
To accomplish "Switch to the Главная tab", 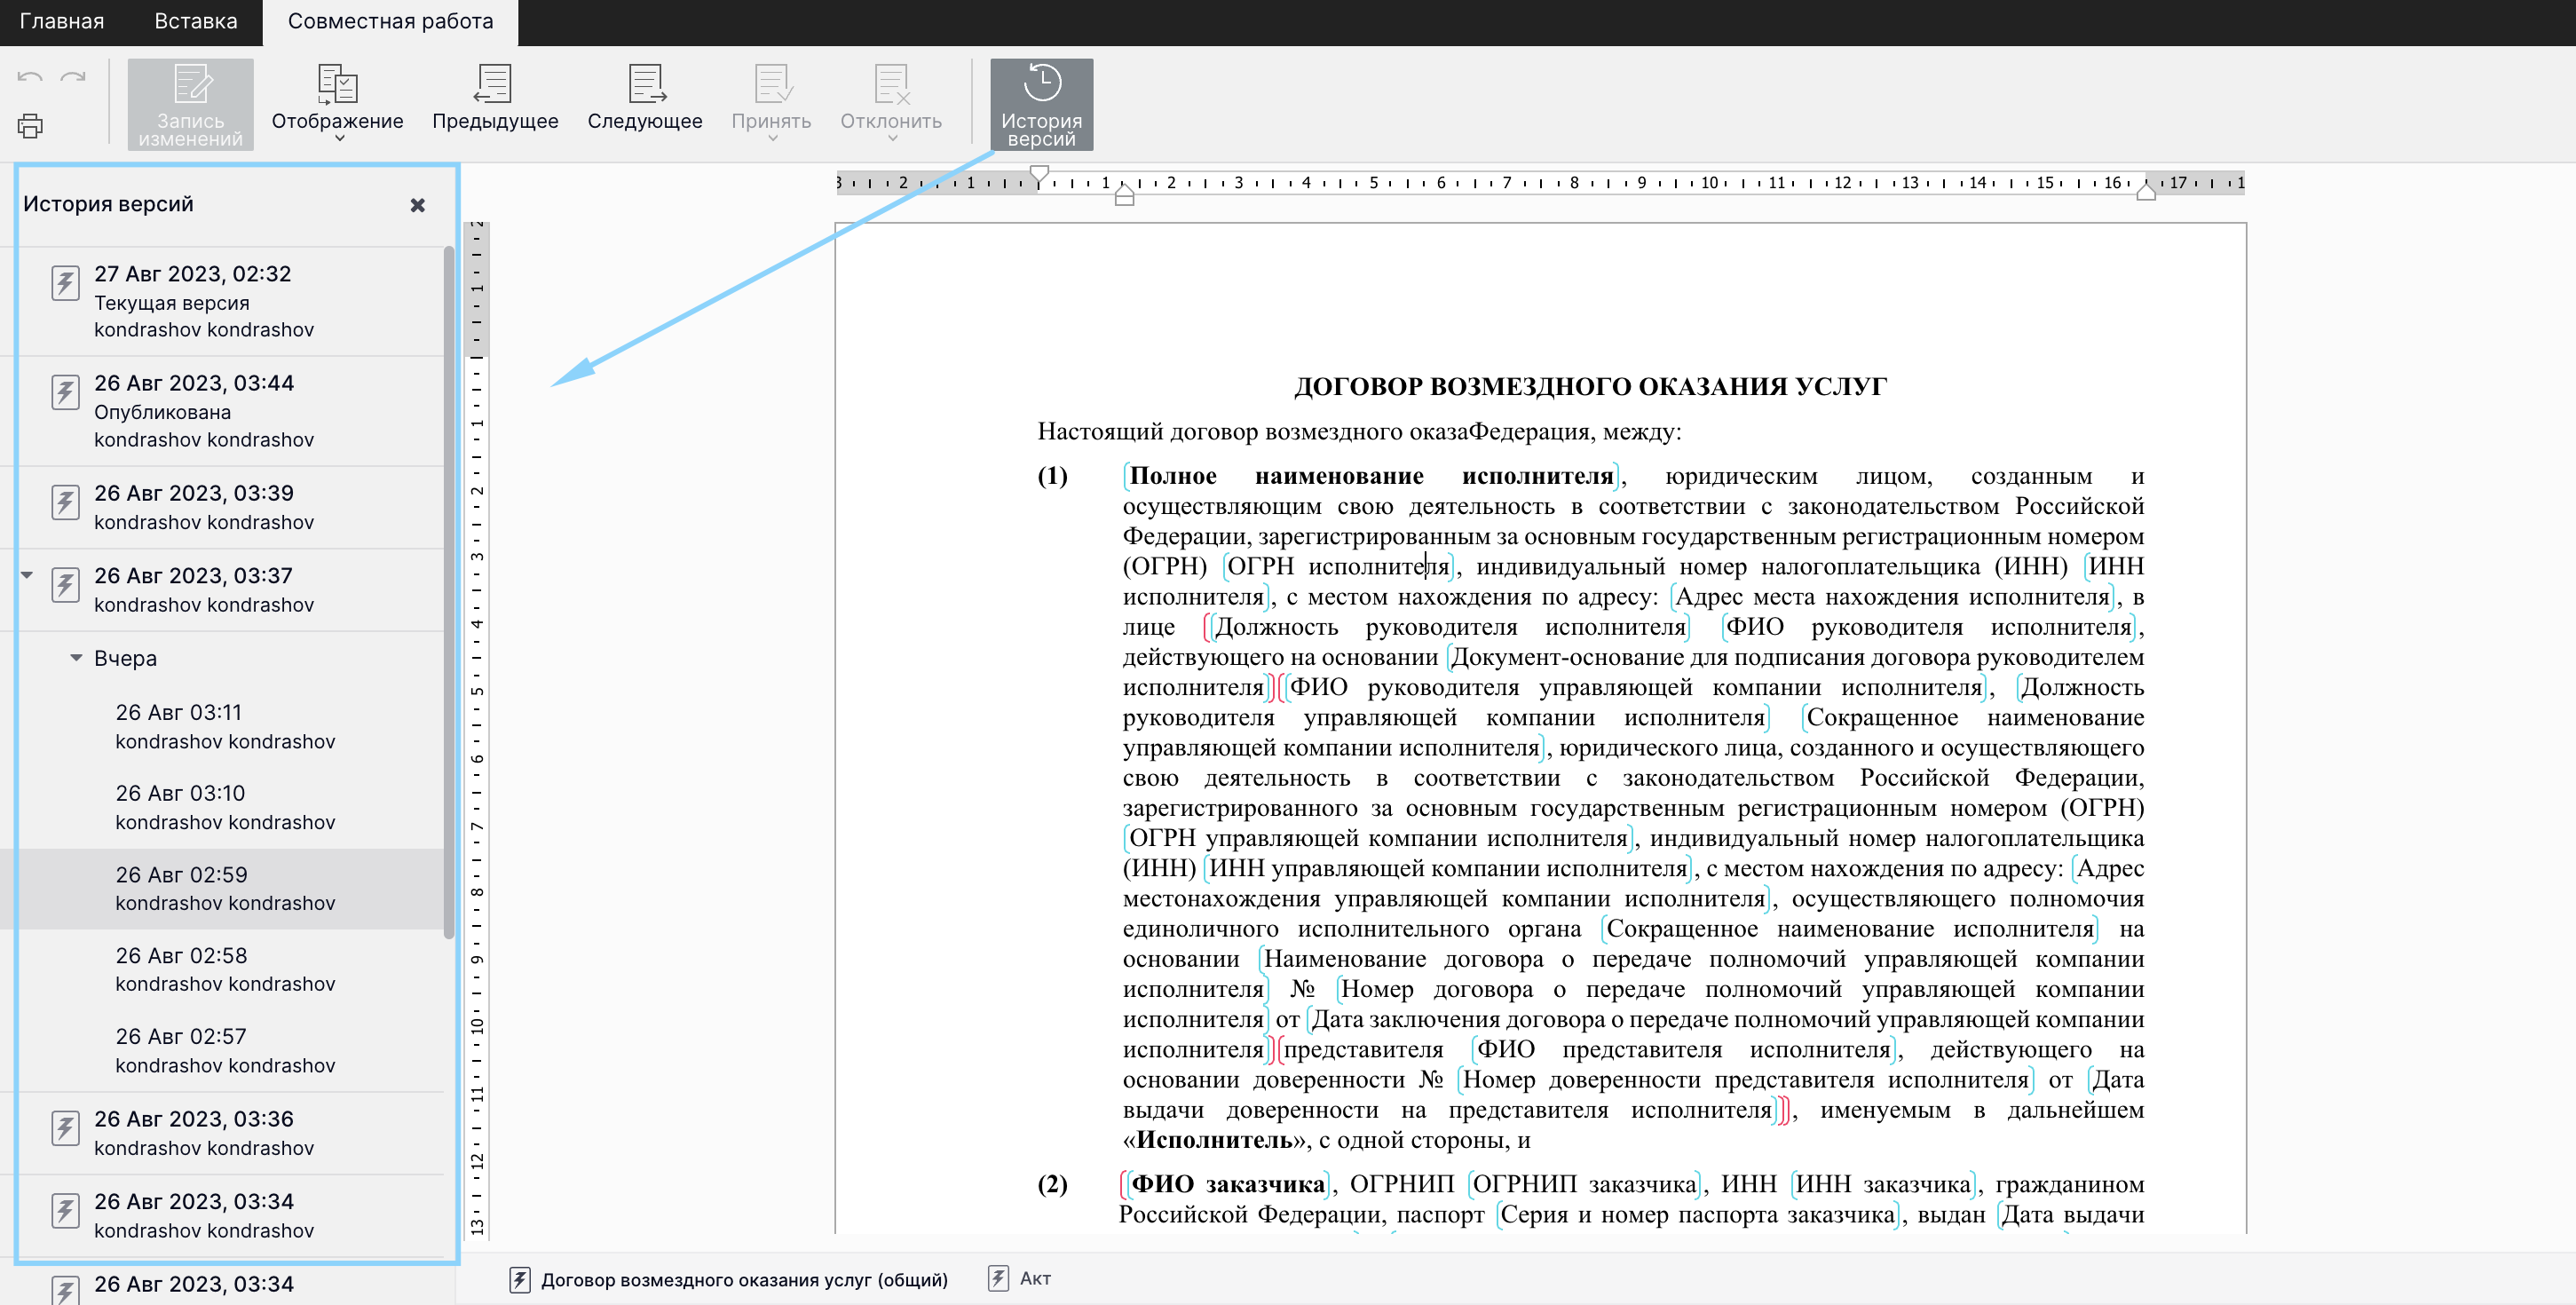I will point(62,22).
